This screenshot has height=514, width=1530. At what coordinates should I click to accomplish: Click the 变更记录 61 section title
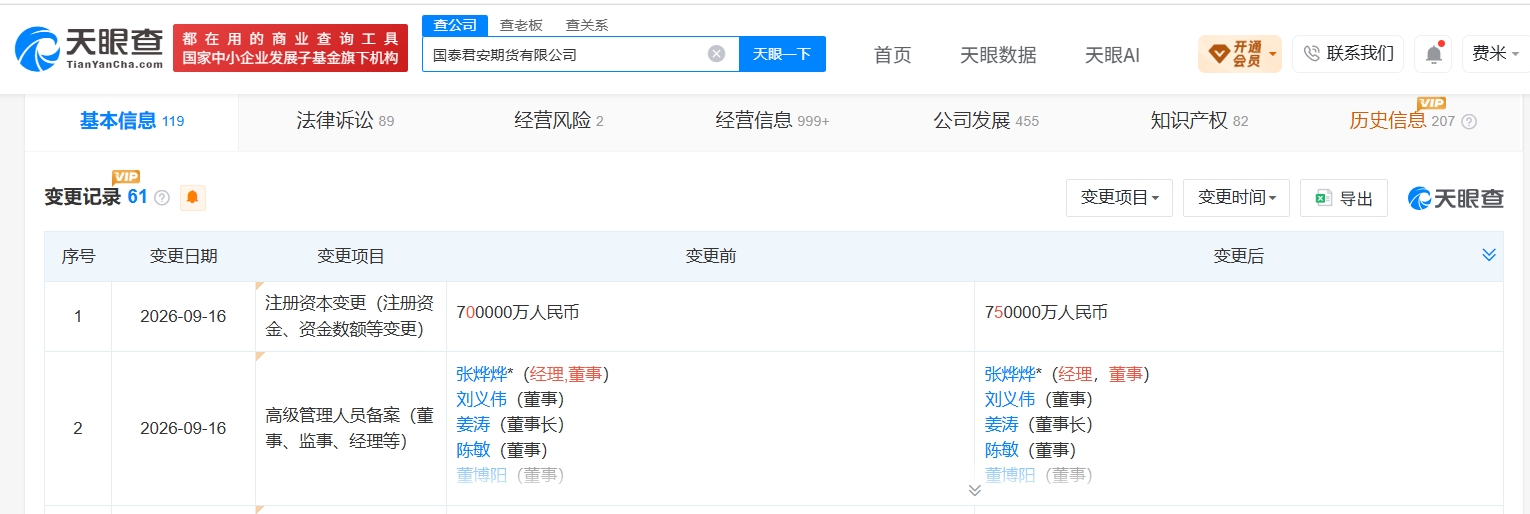(96, 197)
